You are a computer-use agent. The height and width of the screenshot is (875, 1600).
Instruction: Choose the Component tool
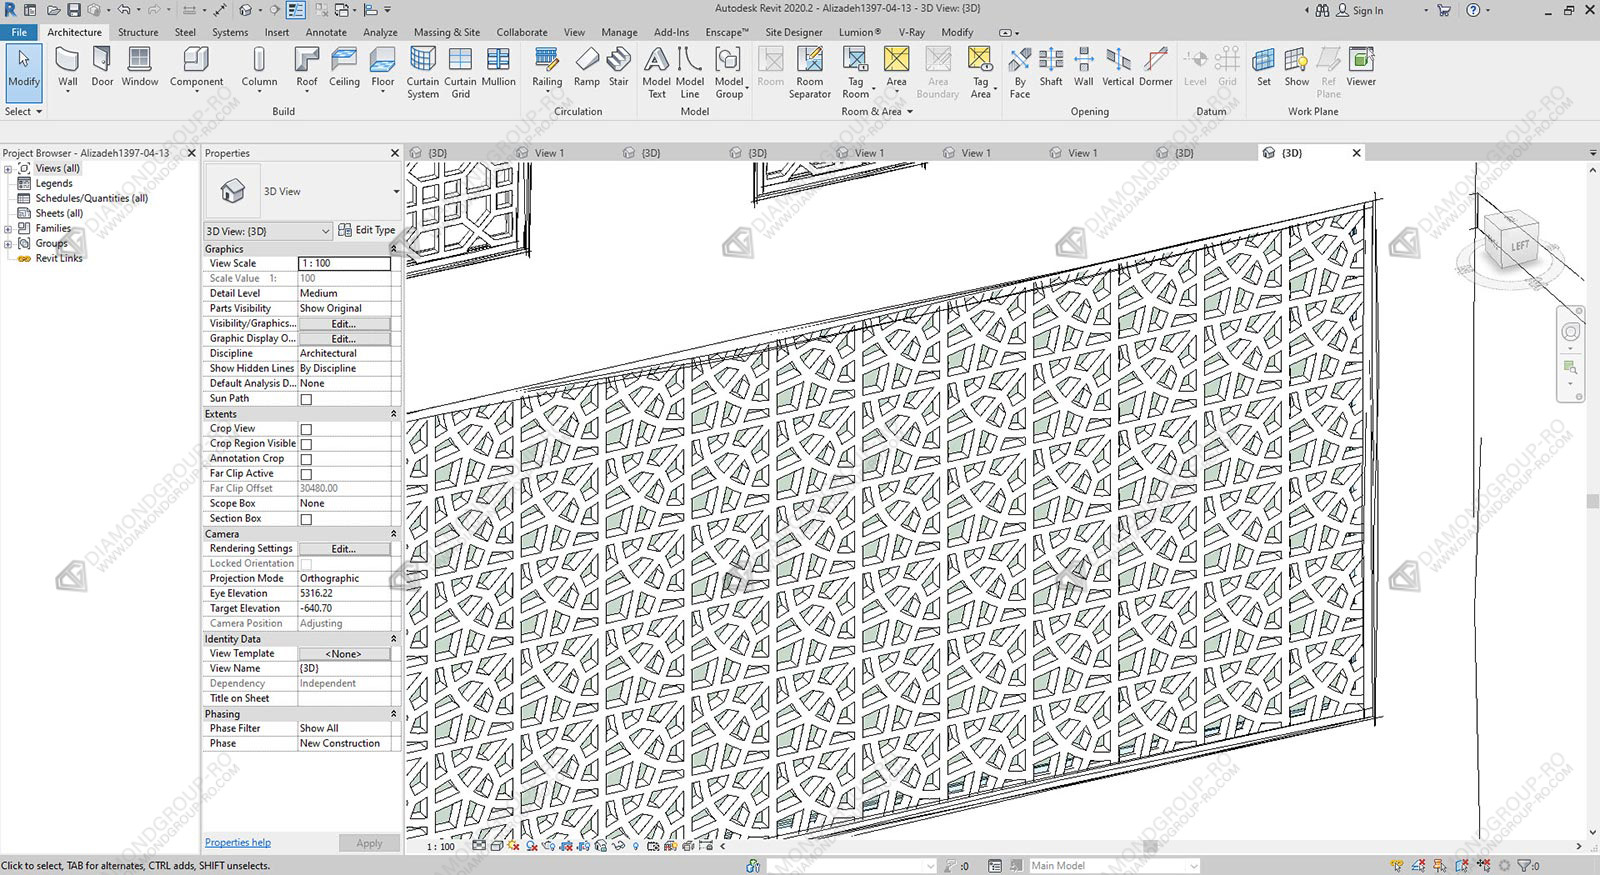tap(196, 68)
